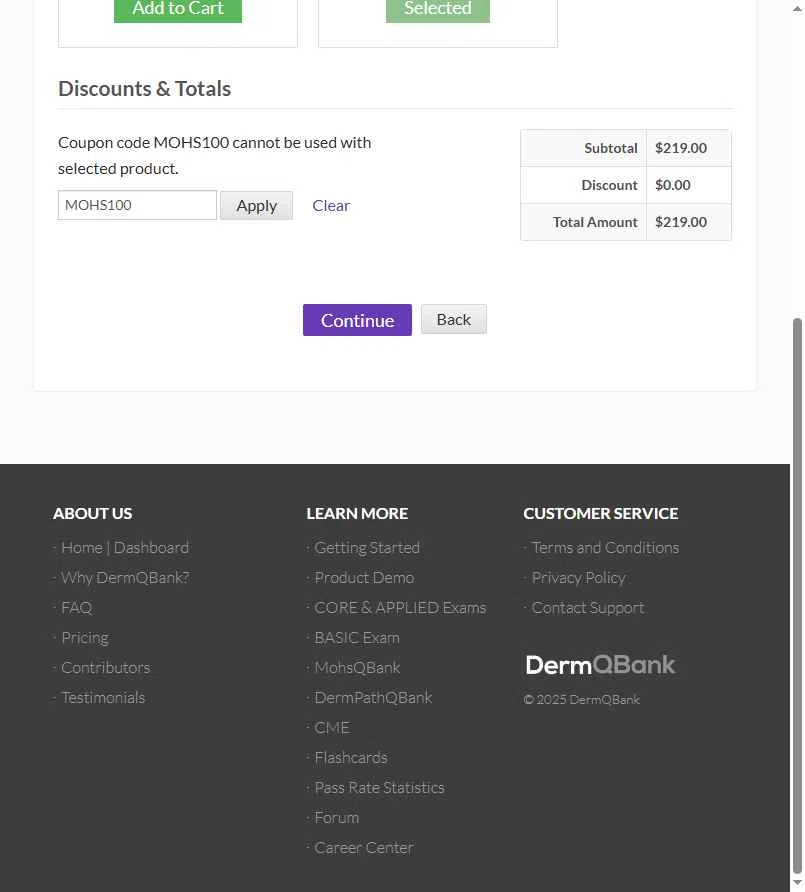Apply the coupon code
This screenshot has height=892, width=805.
pos(257,205)
